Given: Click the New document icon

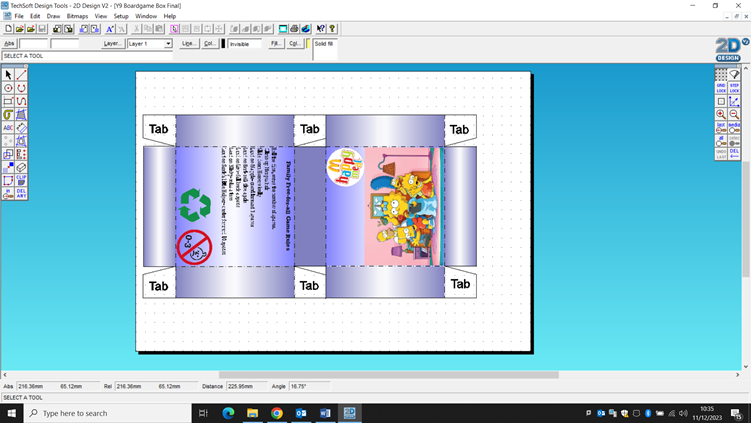Looking at the screenshot, I should 8,29.
